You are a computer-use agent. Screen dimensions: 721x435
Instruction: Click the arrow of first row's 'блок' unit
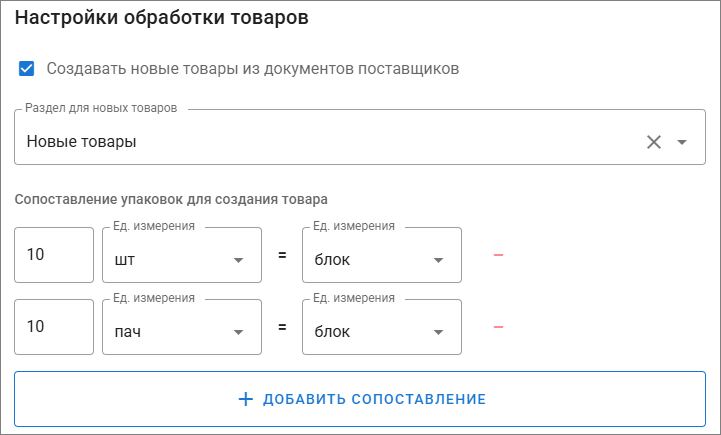coord(438,261)
